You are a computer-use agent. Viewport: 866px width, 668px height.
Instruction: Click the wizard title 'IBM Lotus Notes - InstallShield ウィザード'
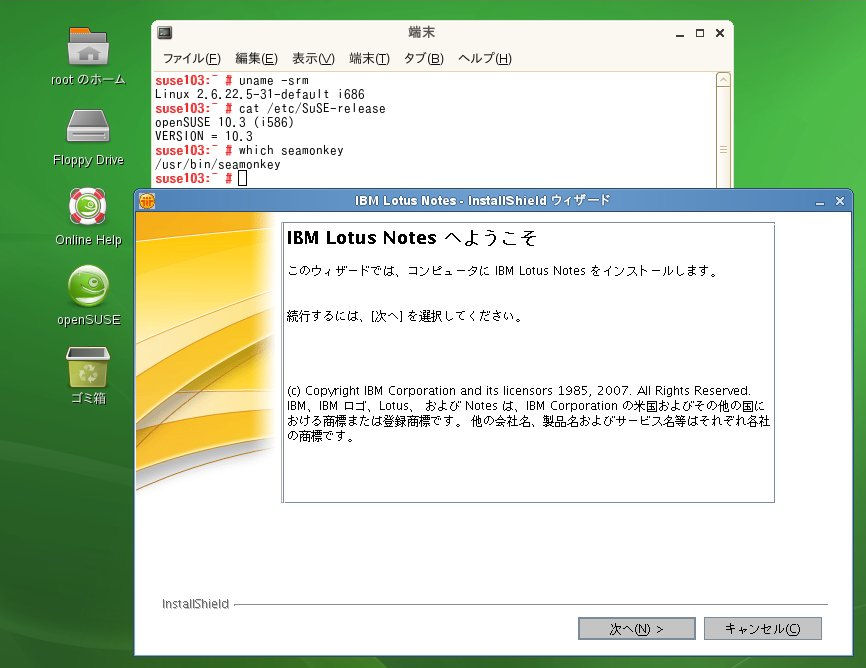tap(483, 201)
